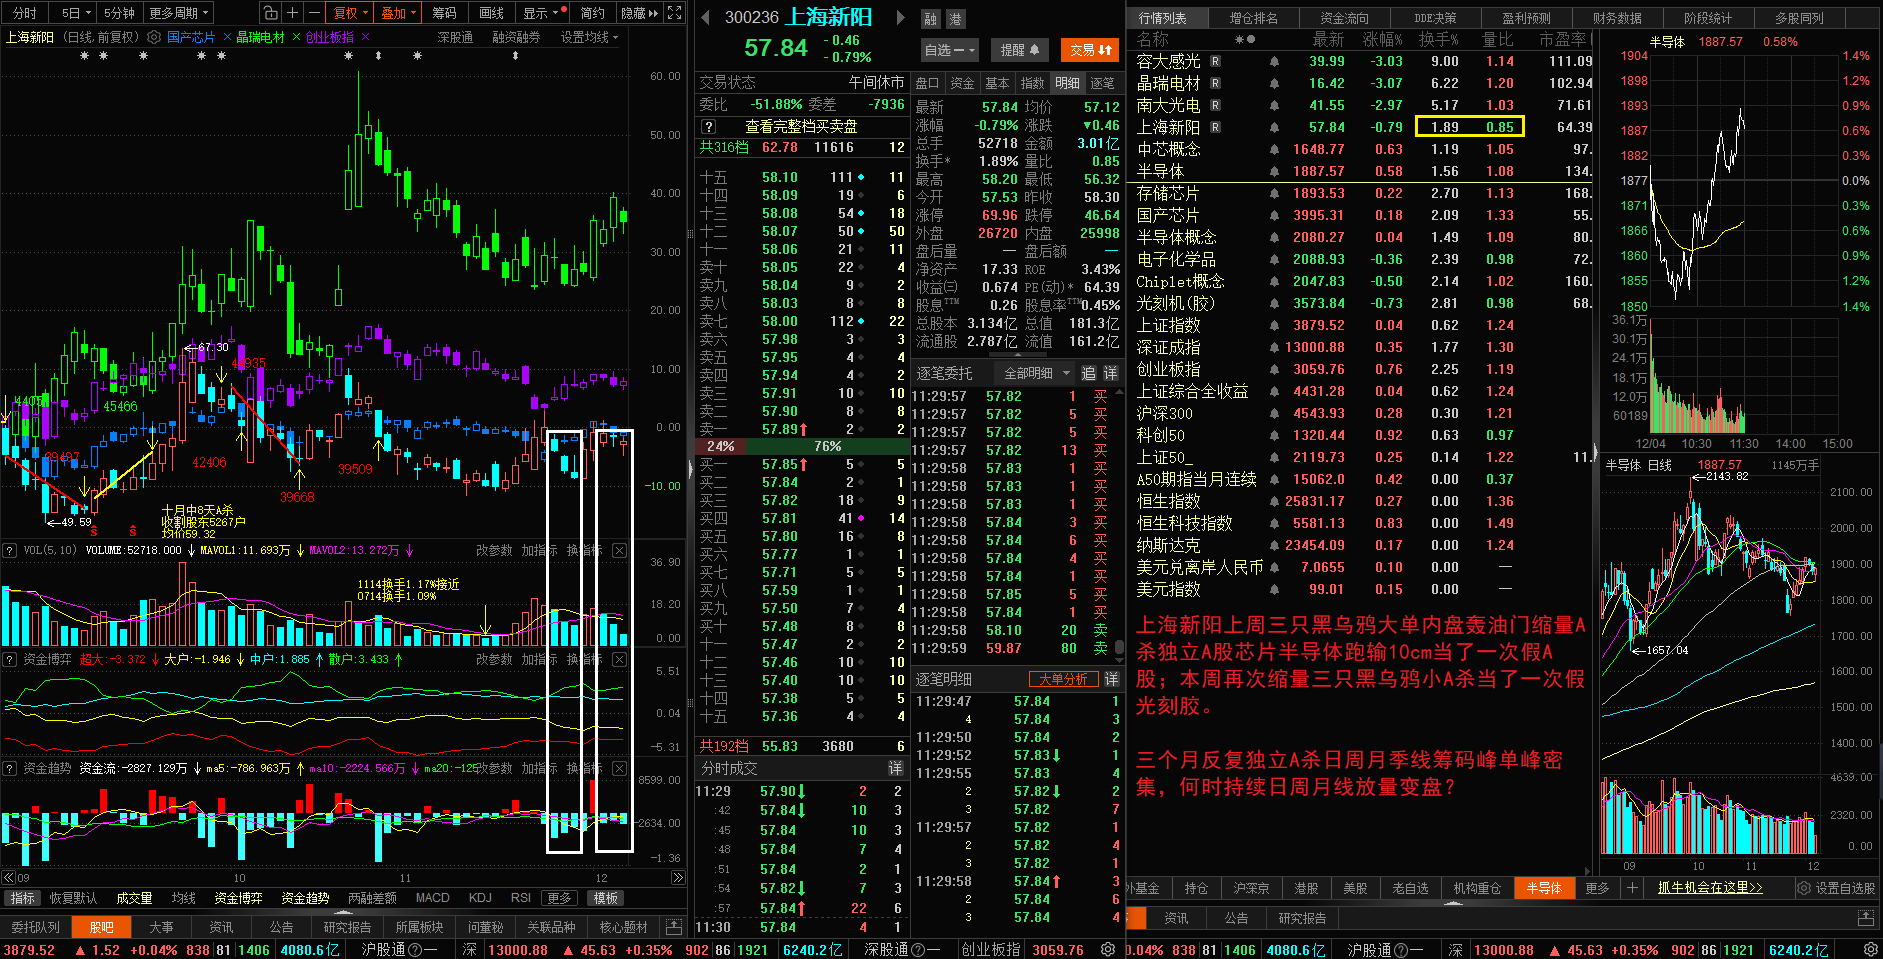The height and width of the screenshot is (959, 1883).
Task: Expand 更多 indicators next to RSI
Action: 559,898
